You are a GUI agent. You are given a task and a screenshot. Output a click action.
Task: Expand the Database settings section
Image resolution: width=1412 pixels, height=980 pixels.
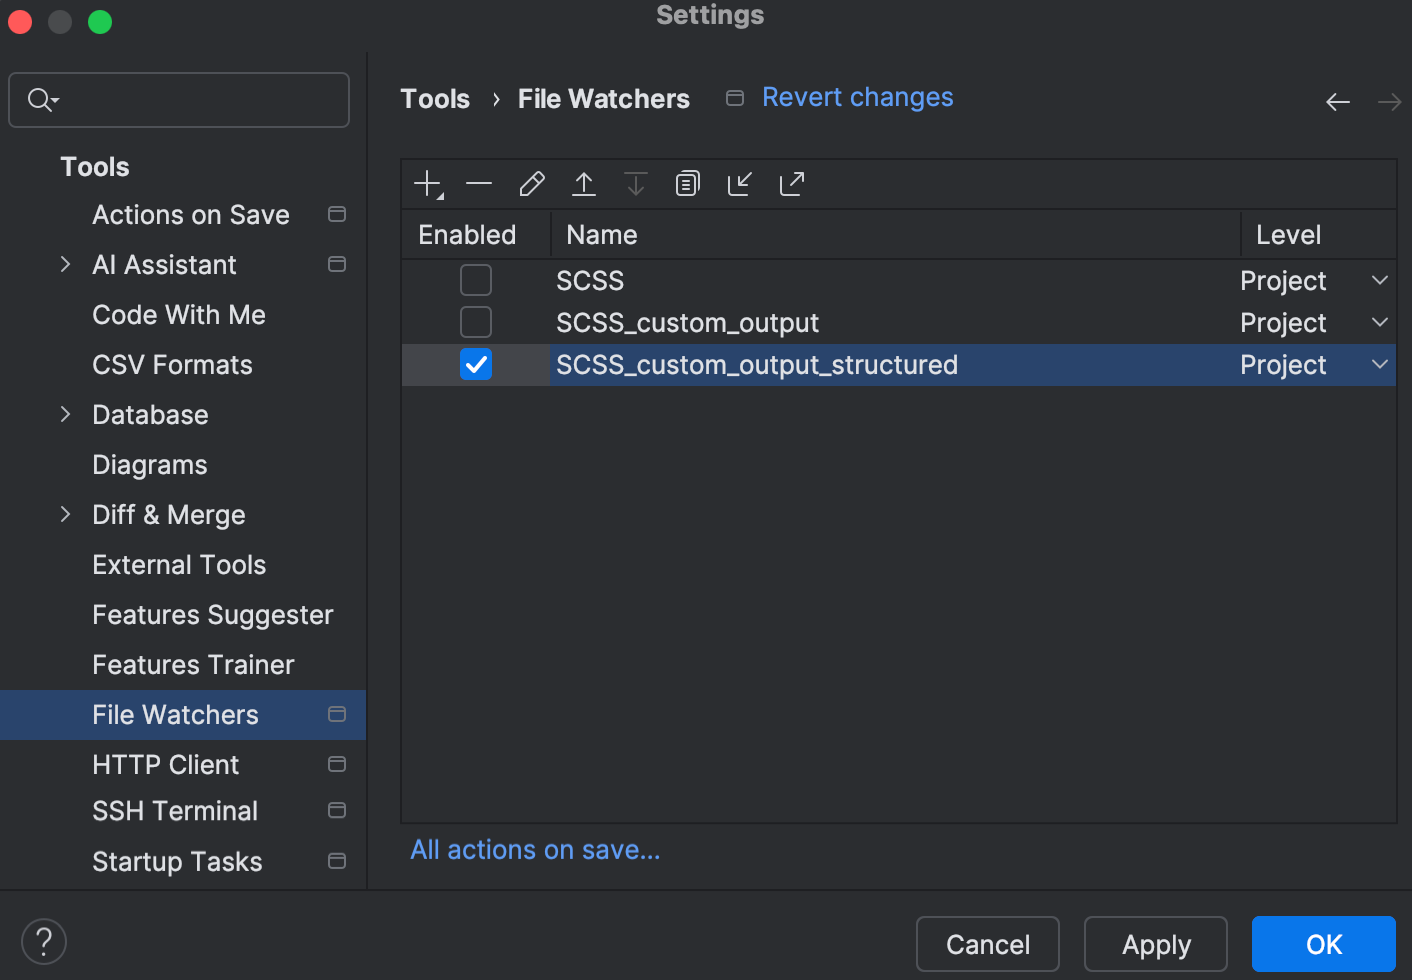[x=65, y=414]
